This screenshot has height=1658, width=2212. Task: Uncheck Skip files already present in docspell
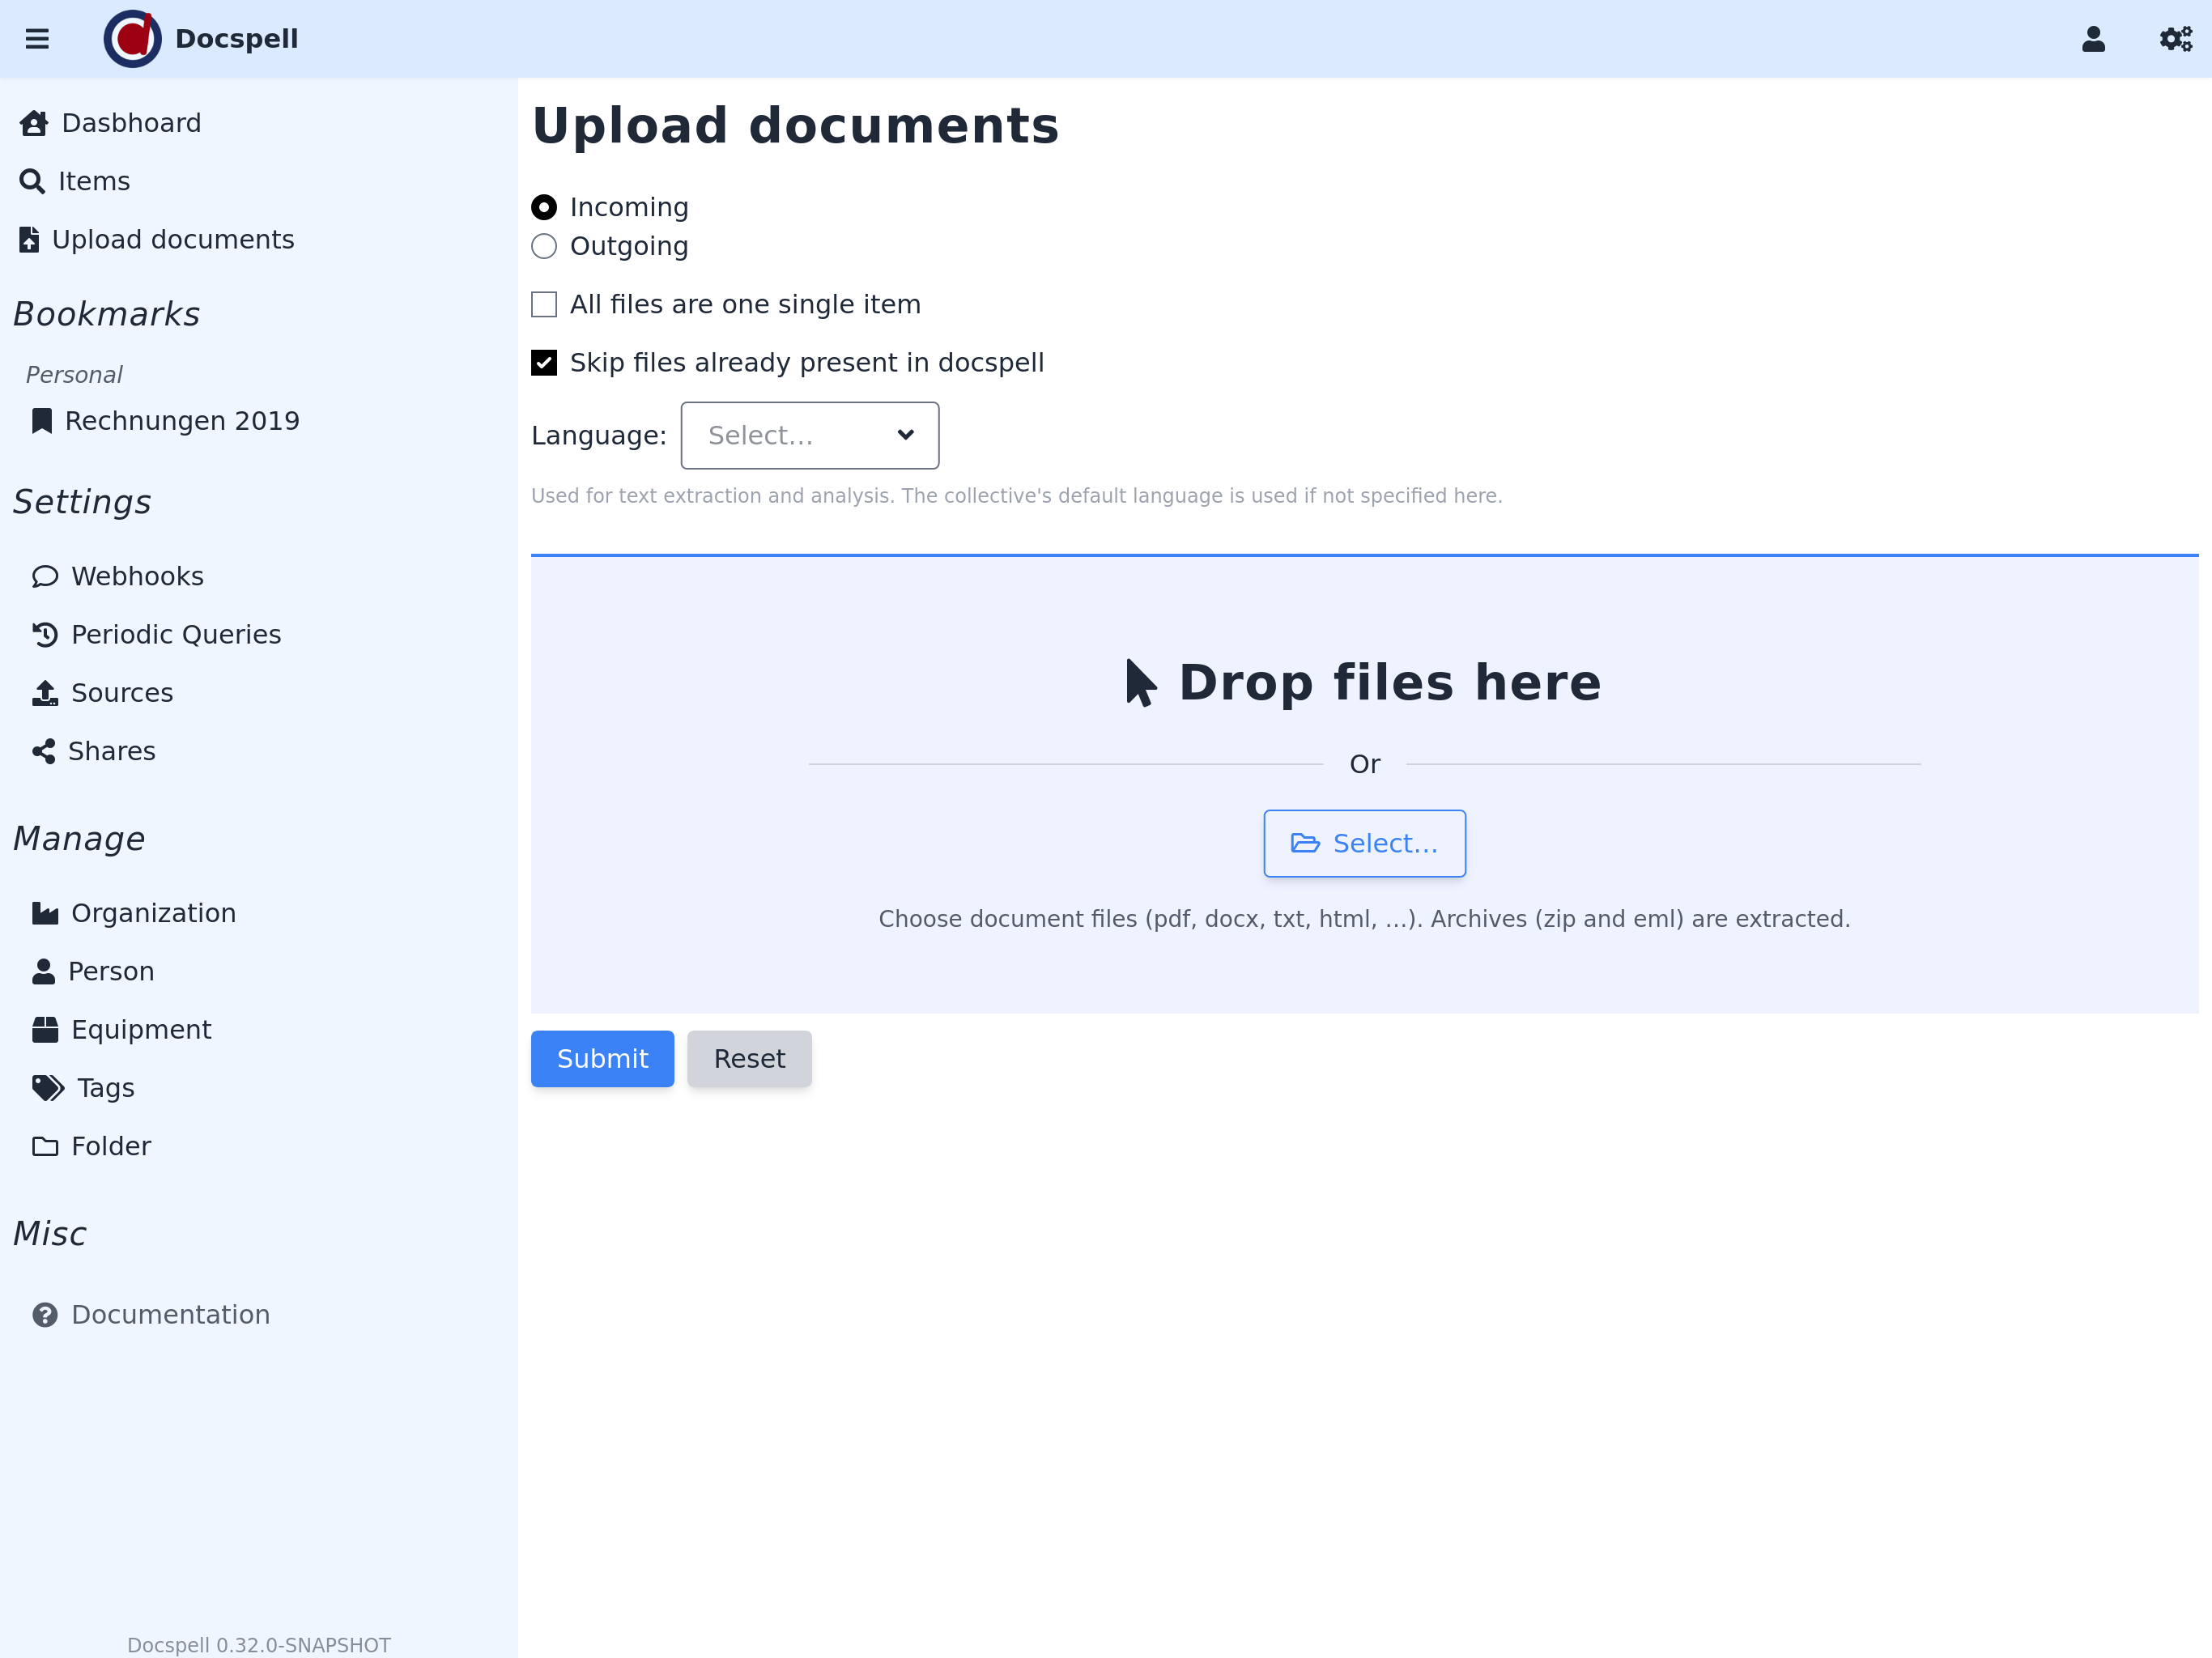pyautogui.click(x=544, y=362)
